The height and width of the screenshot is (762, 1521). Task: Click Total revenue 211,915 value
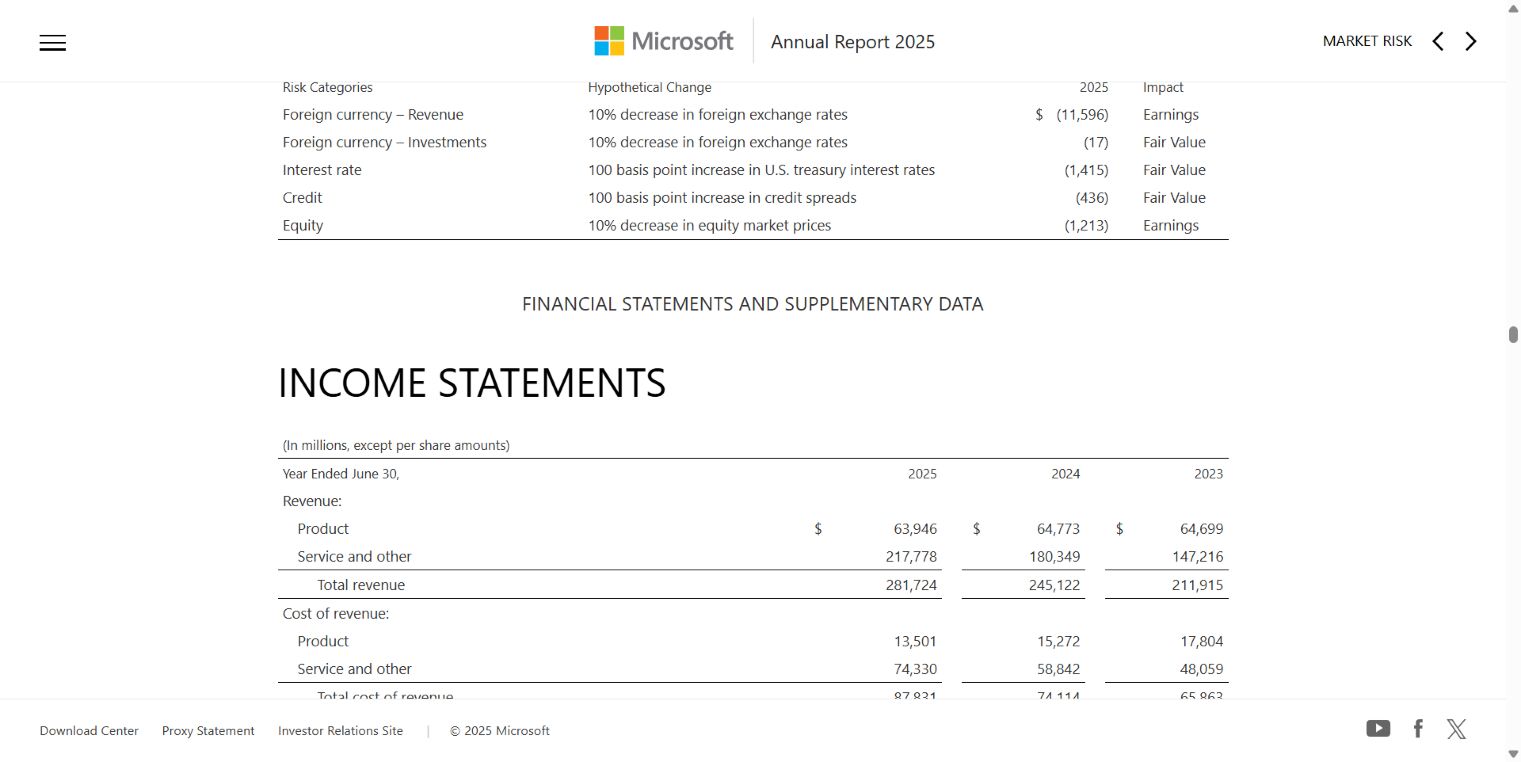1197,585
